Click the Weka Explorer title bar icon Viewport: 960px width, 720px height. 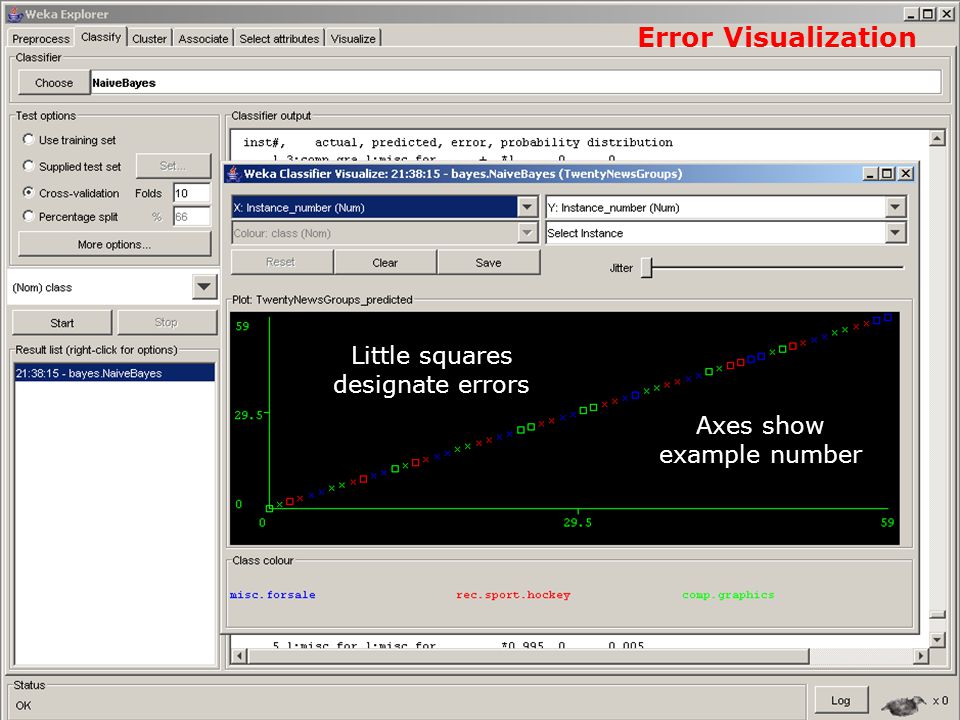(x=15, y=13)
